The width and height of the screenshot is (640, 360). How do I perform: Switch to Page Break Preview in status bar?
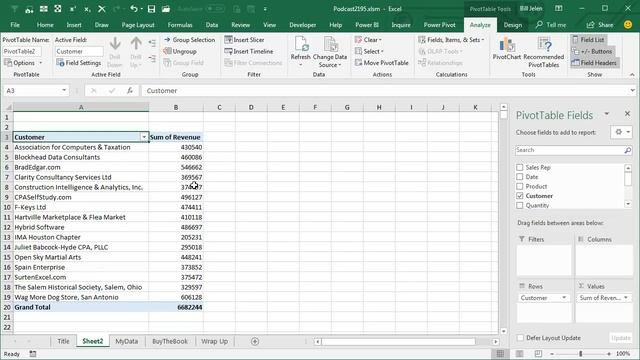pyautogui.click(x=538, y=353)
